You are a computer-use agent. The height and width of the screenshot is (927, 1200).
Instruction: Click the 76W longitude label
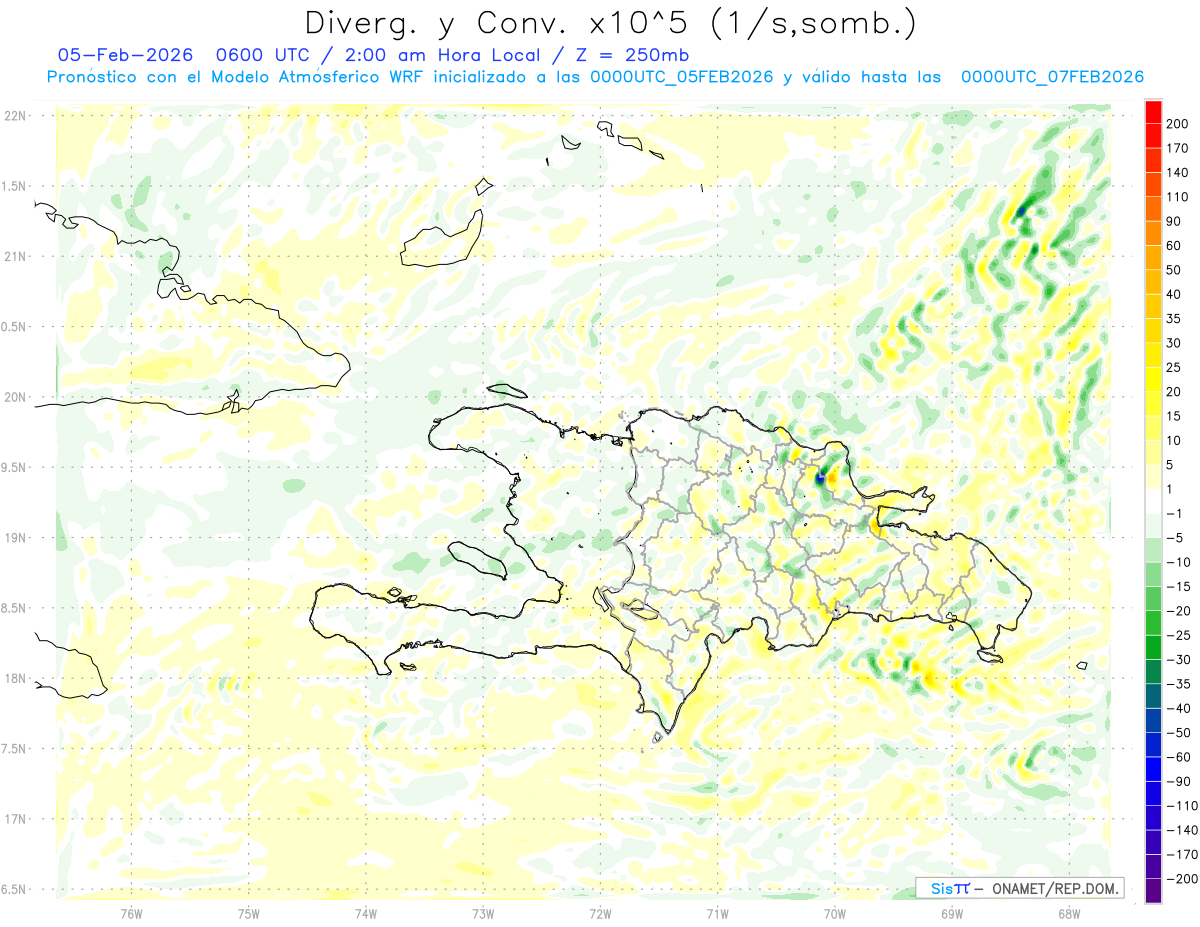(131, 912)
